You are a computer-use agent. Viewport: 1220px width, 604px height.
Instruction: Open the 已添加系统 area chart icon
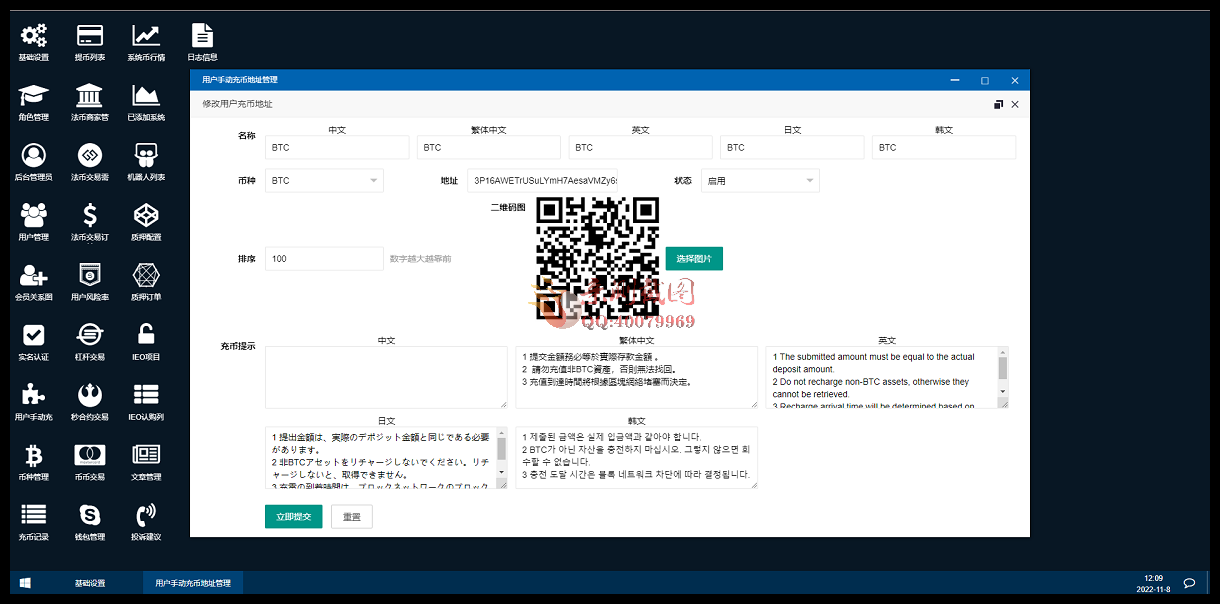coord(146,96)
